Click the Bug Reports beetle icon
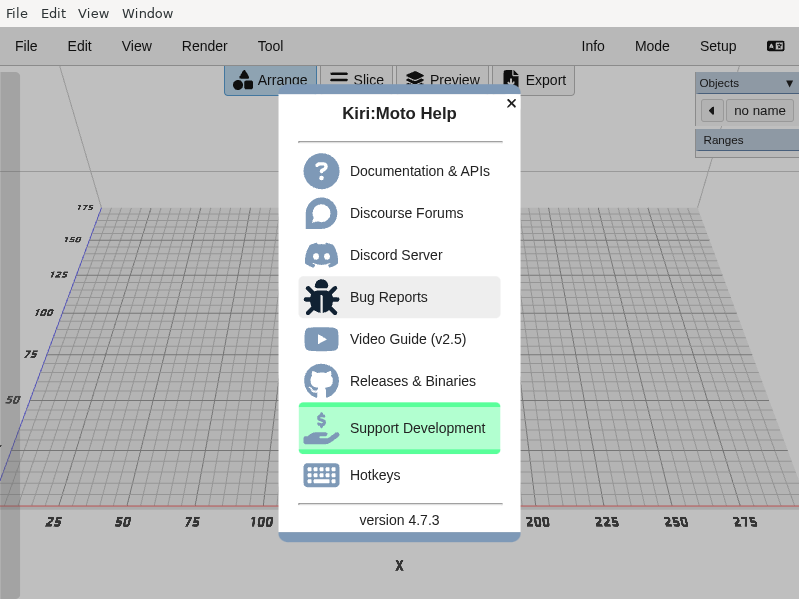The image size is (799, 599). coord(321,297)
